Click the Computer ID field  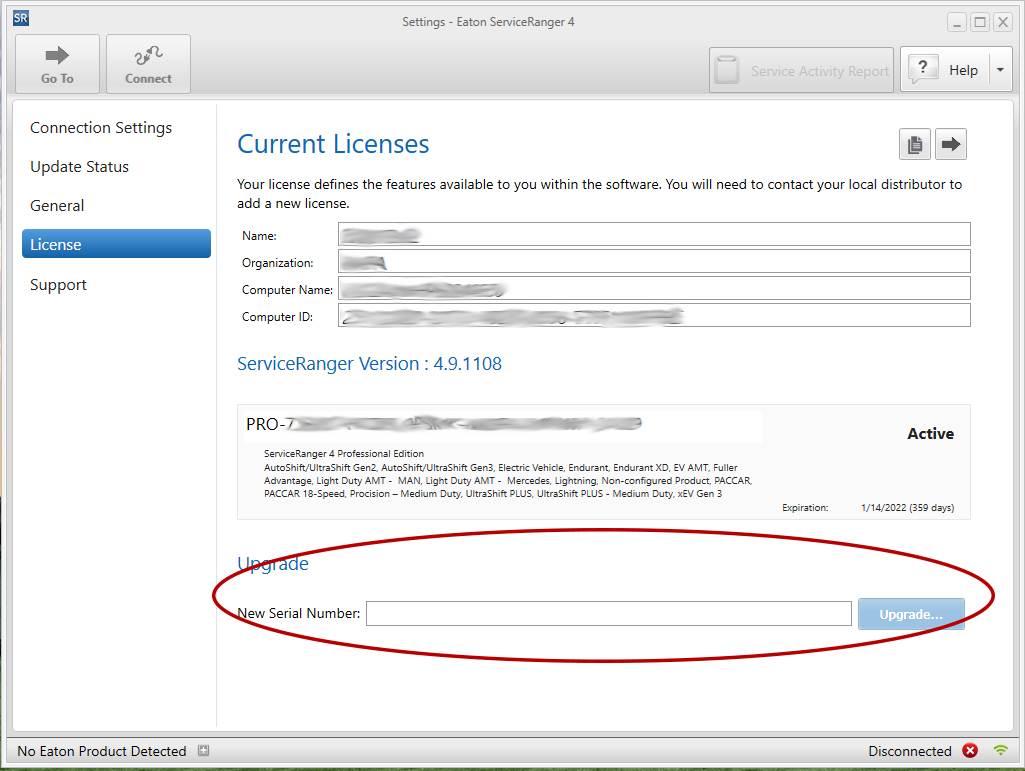[654, 315]
